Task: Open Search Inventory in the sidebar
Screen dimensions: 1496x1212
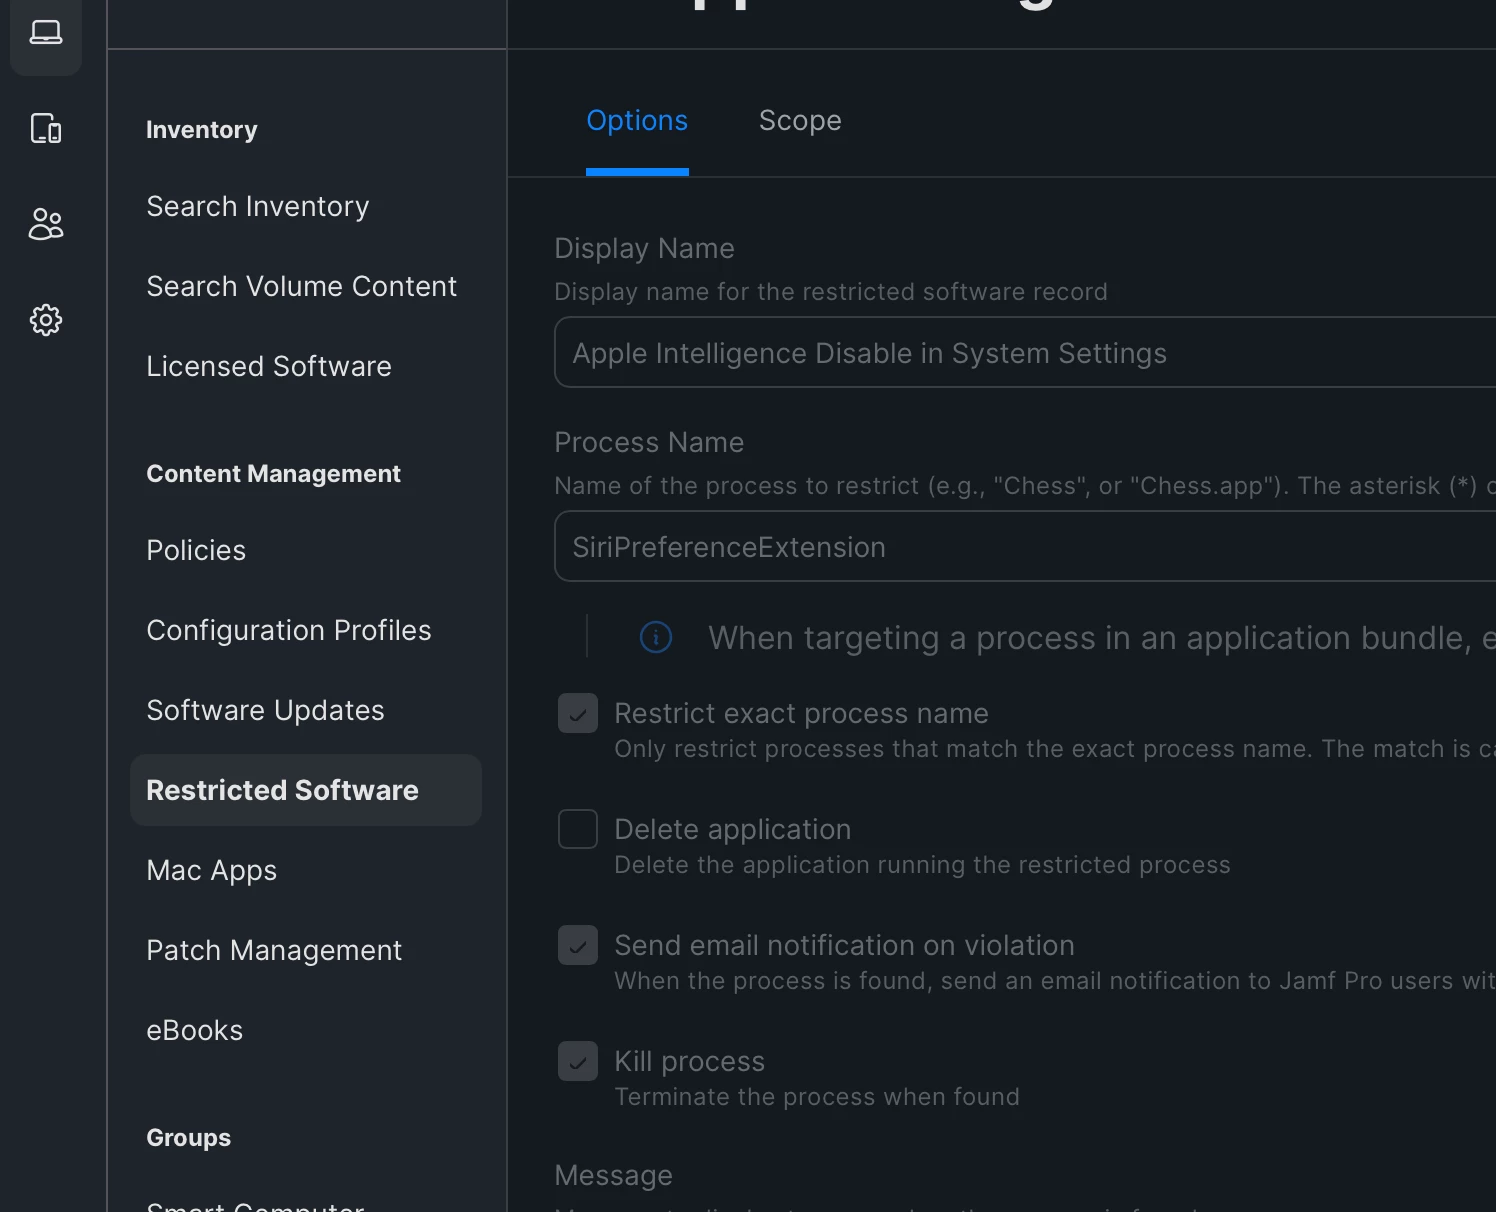Action: [258, 206]
